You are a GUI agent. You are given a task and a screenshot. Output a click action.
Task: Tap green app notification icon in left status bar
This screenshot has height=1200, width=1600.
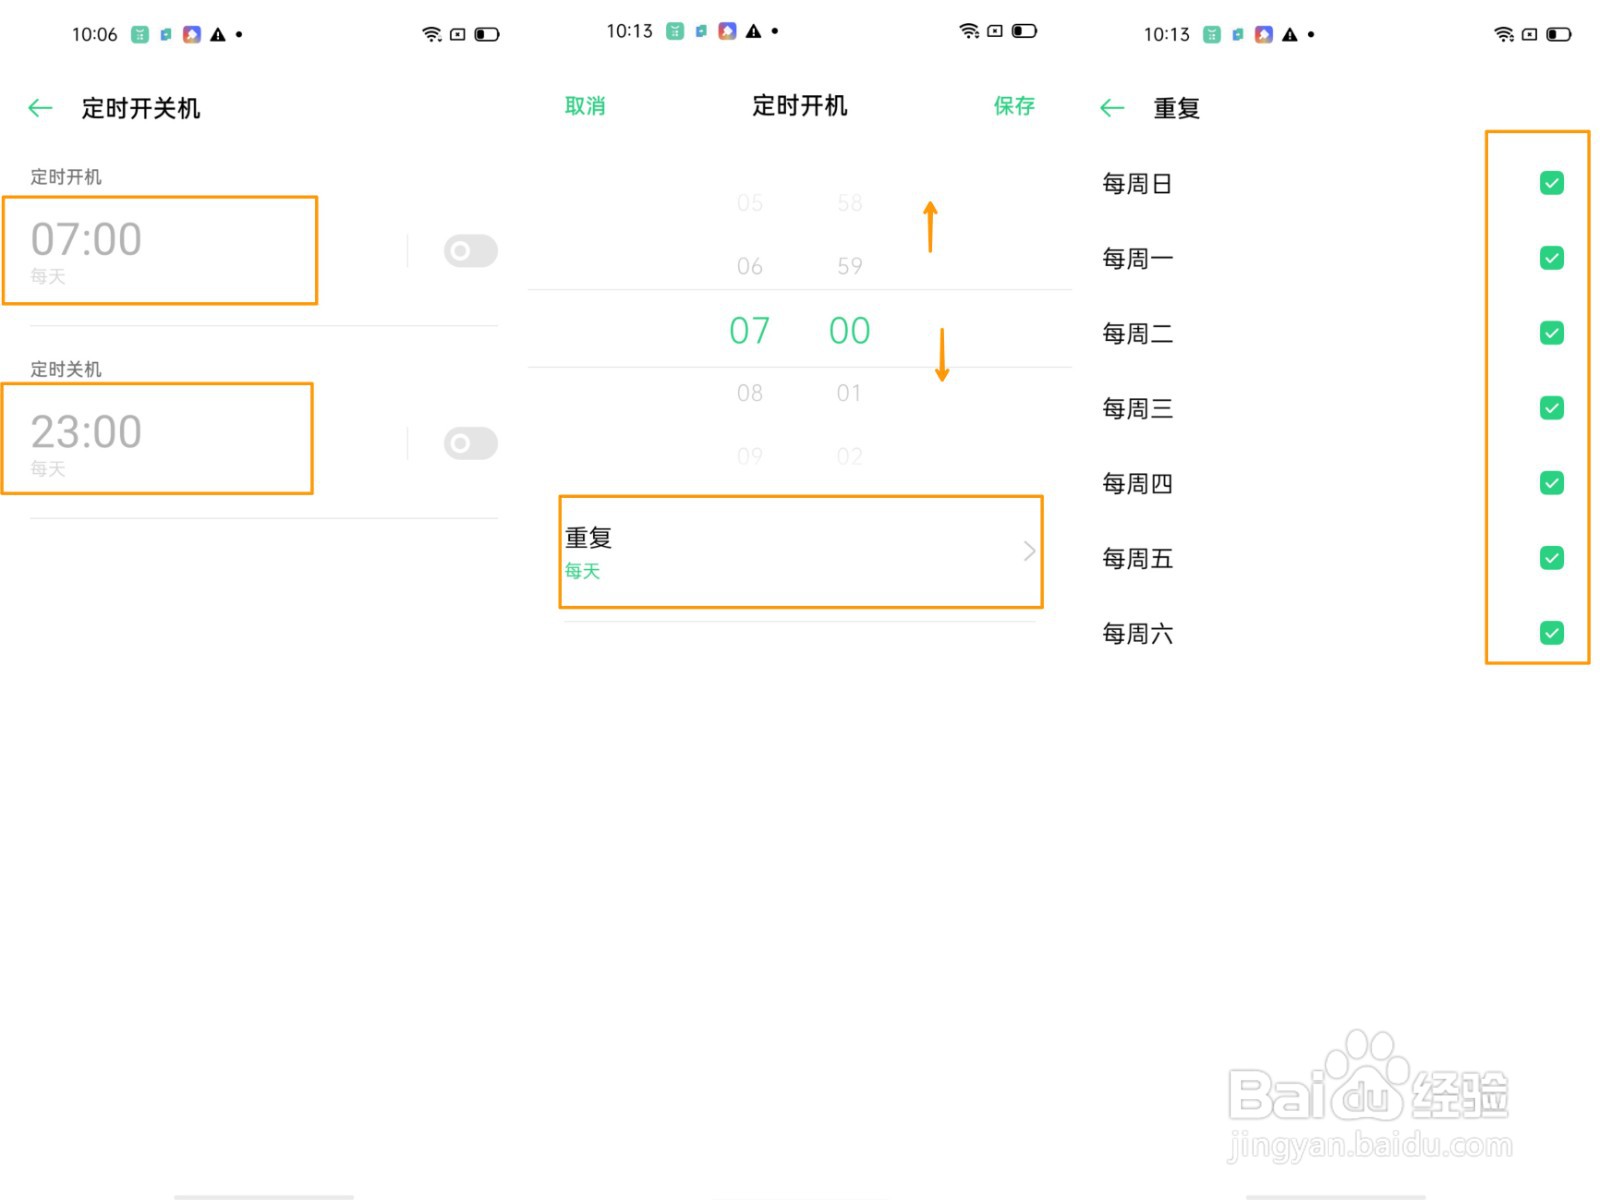tap(140, 34)
